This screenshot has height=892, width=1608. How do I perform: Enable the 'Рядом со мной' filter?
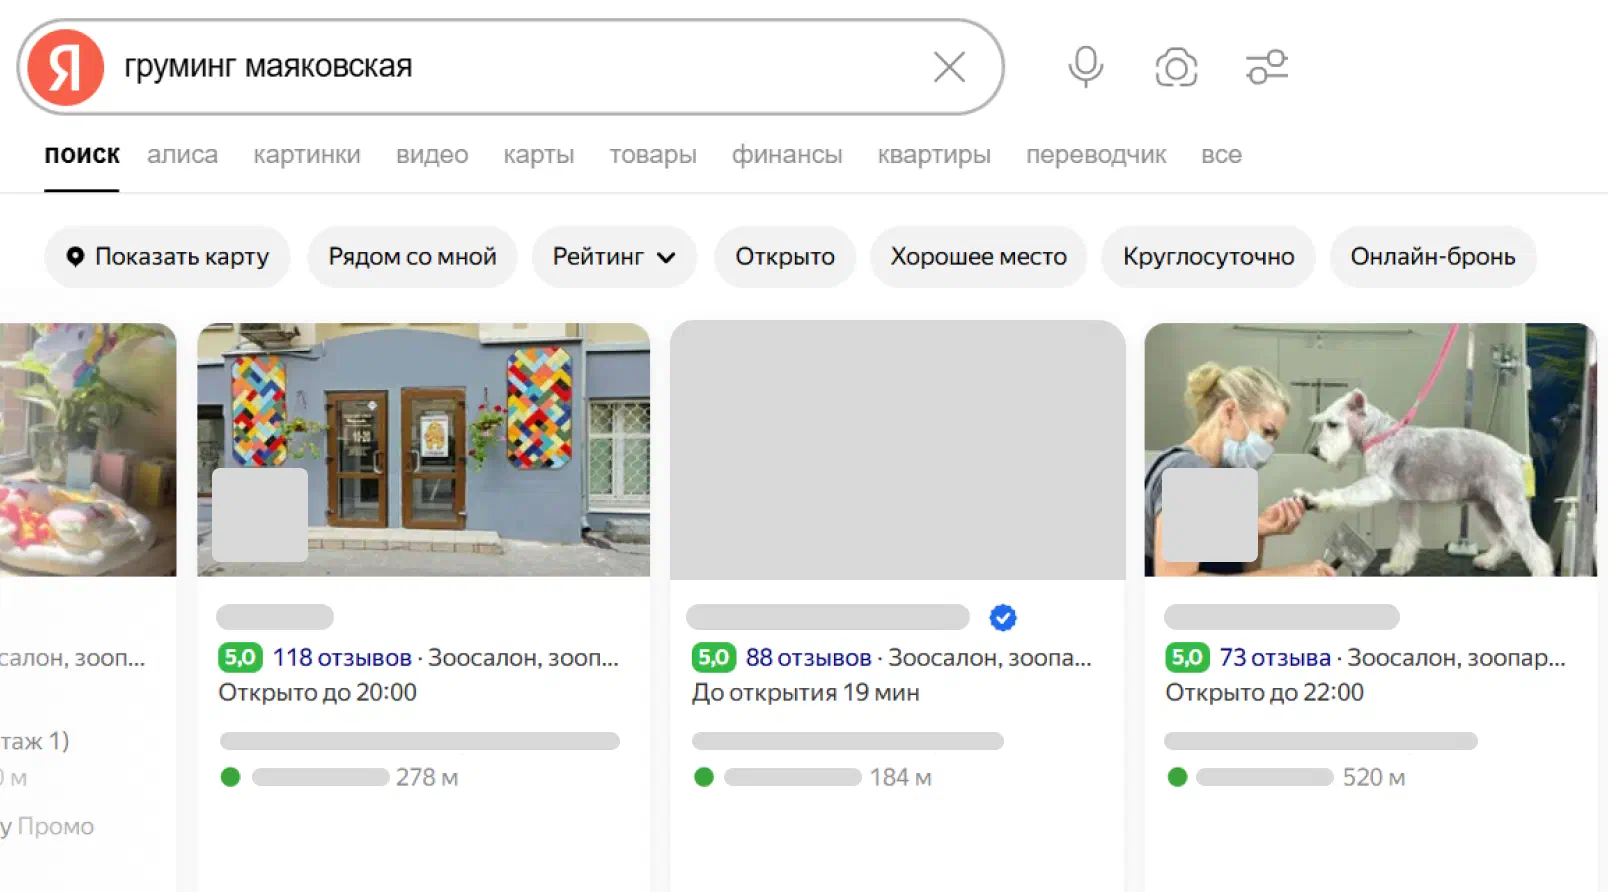point(412,257)
